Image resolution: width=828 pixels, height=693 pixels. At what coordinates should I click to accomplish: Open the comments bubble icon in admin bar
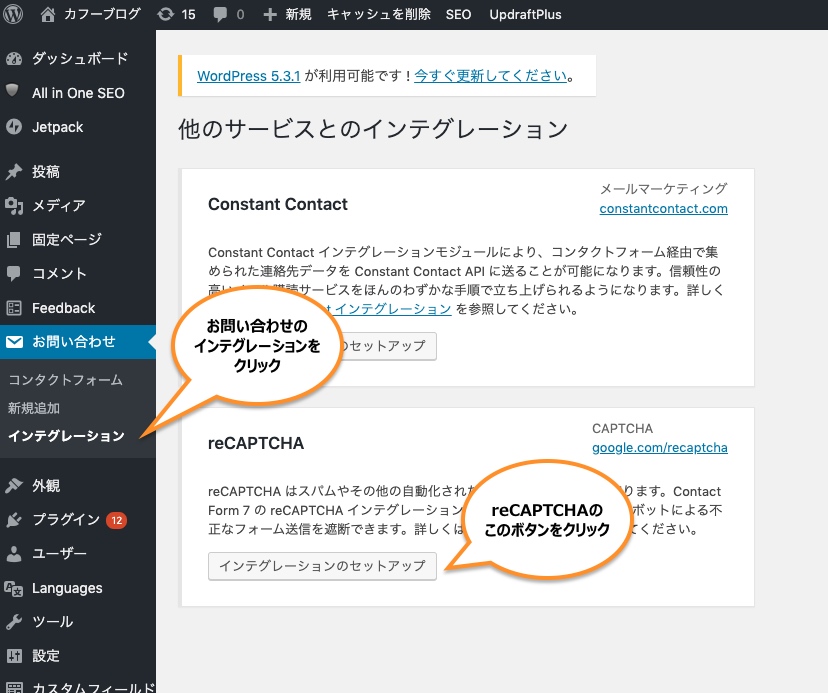click(220, 14)
